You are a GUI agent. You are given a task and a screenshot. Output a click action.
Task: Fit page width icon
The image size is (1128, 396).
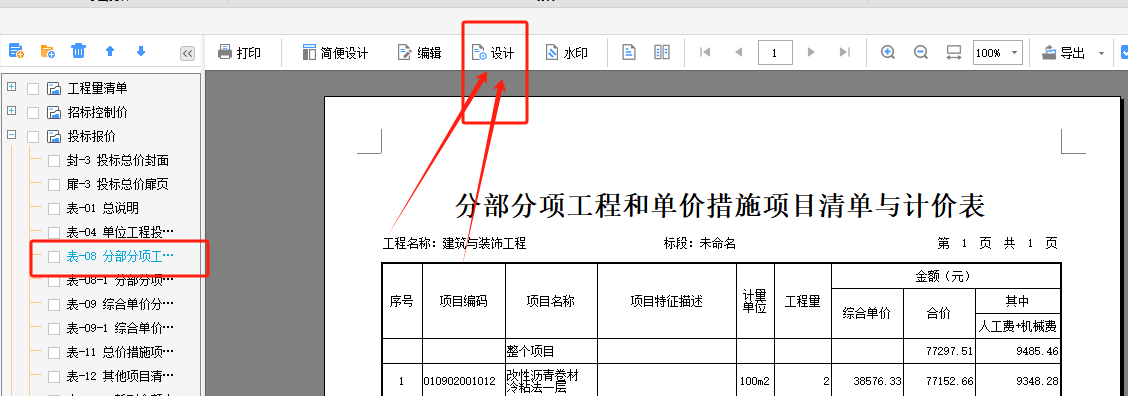(954, 53)
